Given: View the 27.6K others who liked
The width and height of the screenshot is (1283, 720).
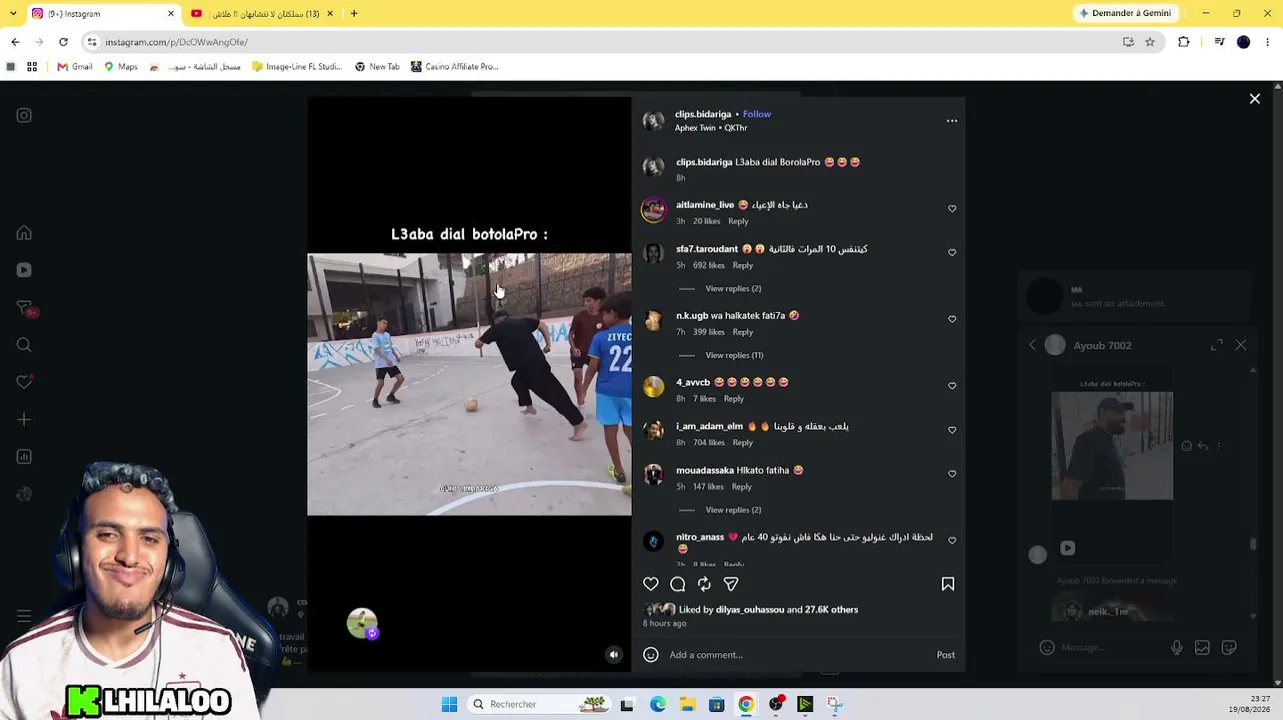Looking at the screenshot, I should (x=832, y=610).
